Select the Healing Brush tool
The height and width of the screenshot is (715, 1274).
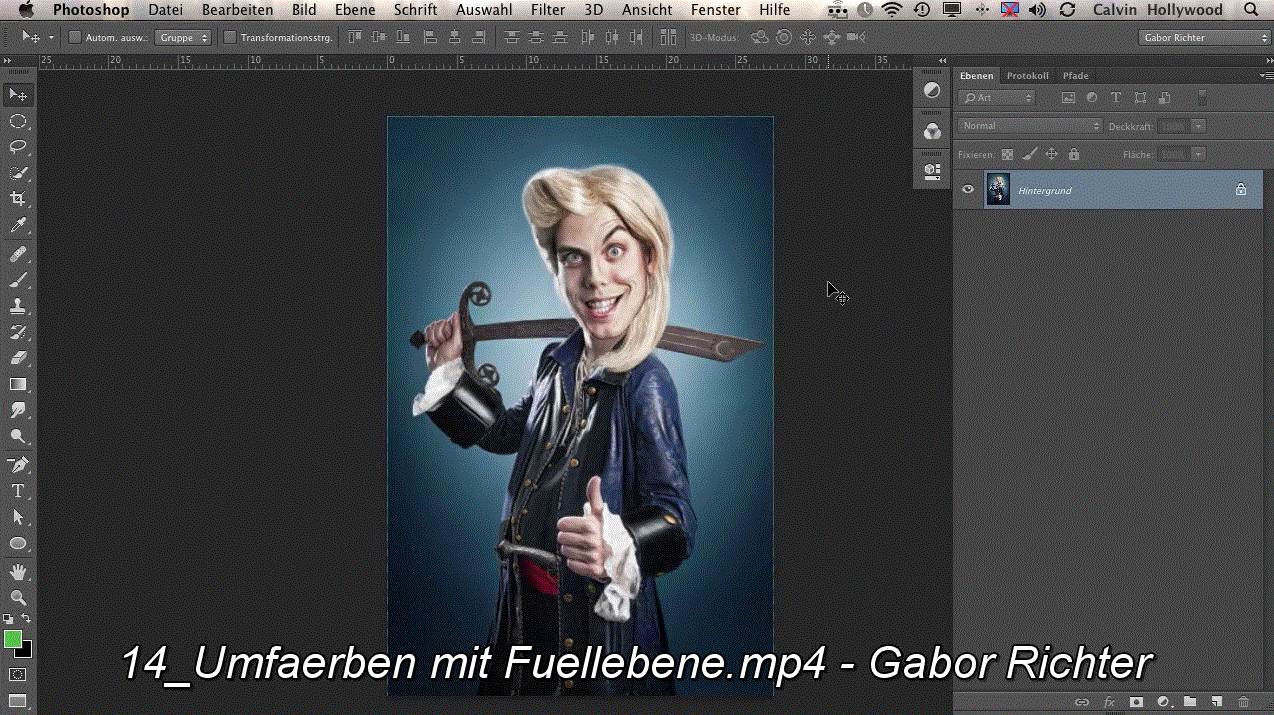pyautogui.click(x=18, y=255)
